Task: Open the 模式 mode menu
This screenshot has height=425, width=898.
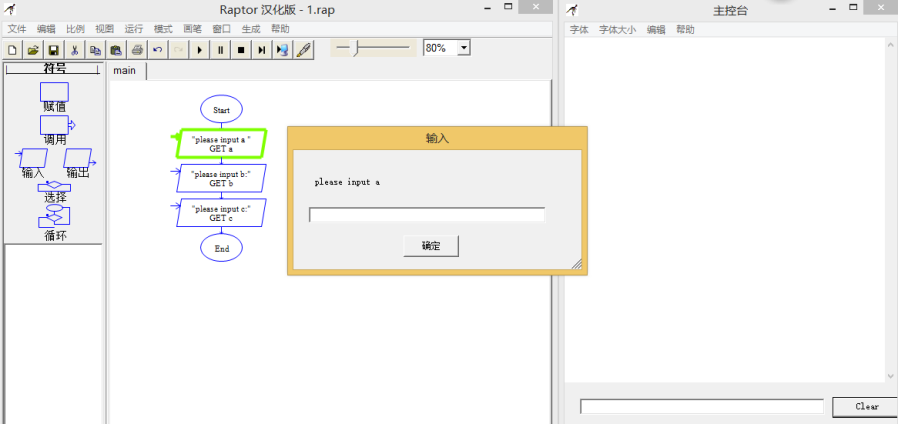Action: coord(163,29)
